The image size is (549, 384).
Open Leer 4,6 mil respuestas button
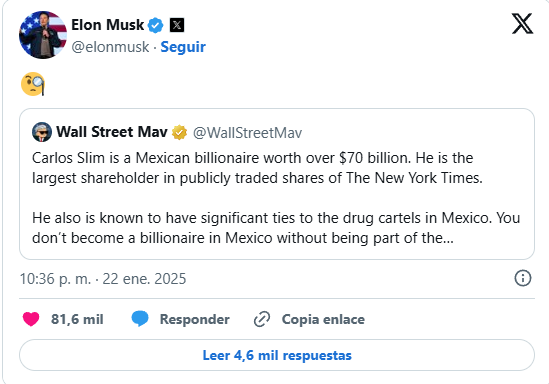coord(277,355)
